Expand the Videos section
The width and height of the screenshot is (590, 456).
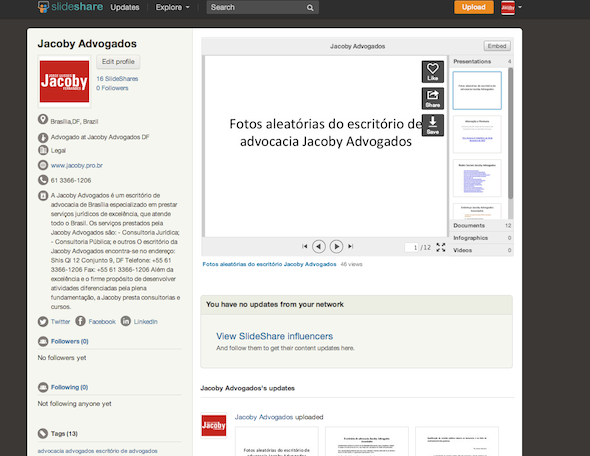click(x=482, y=250)
